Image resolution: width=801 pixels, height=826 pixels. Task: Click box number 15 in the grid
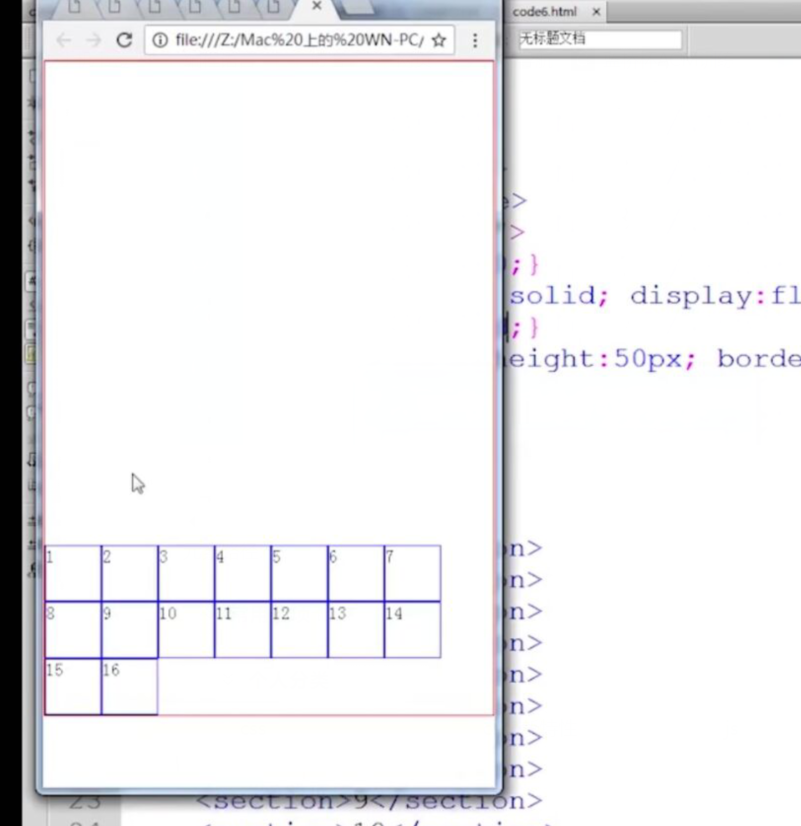[73, 686]
